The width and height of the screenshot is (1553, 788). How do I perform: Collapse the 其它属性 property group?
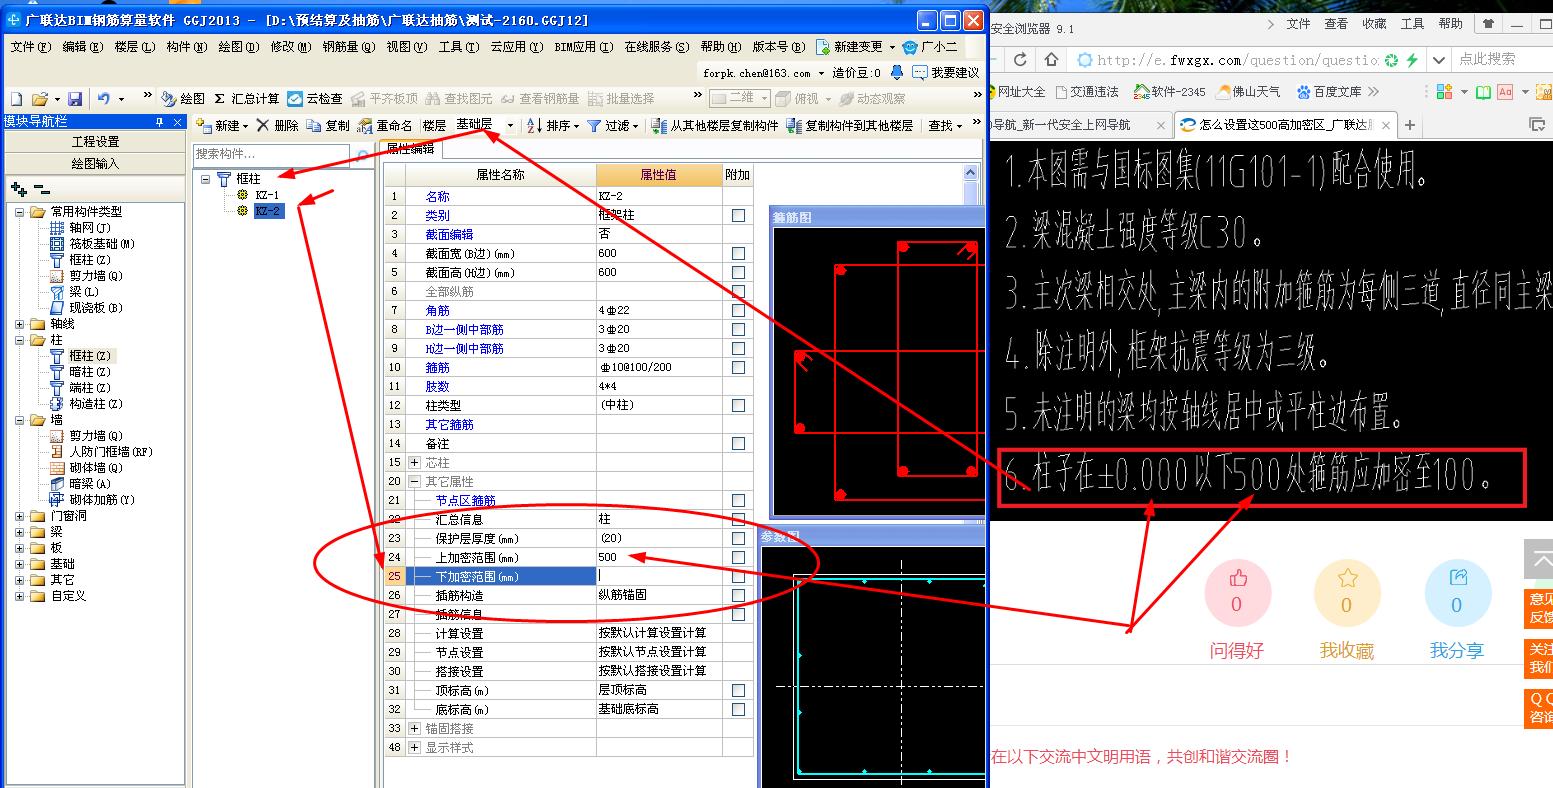tap(415, 481)
